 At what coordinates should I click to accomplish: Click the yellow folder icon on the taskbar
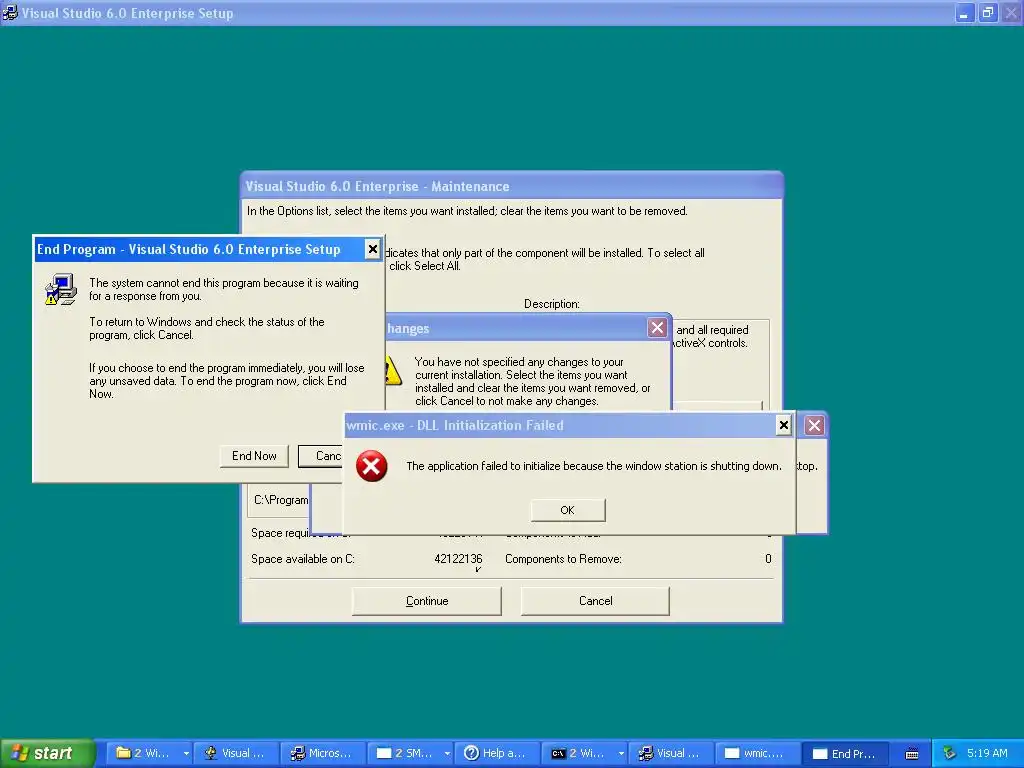123,752
